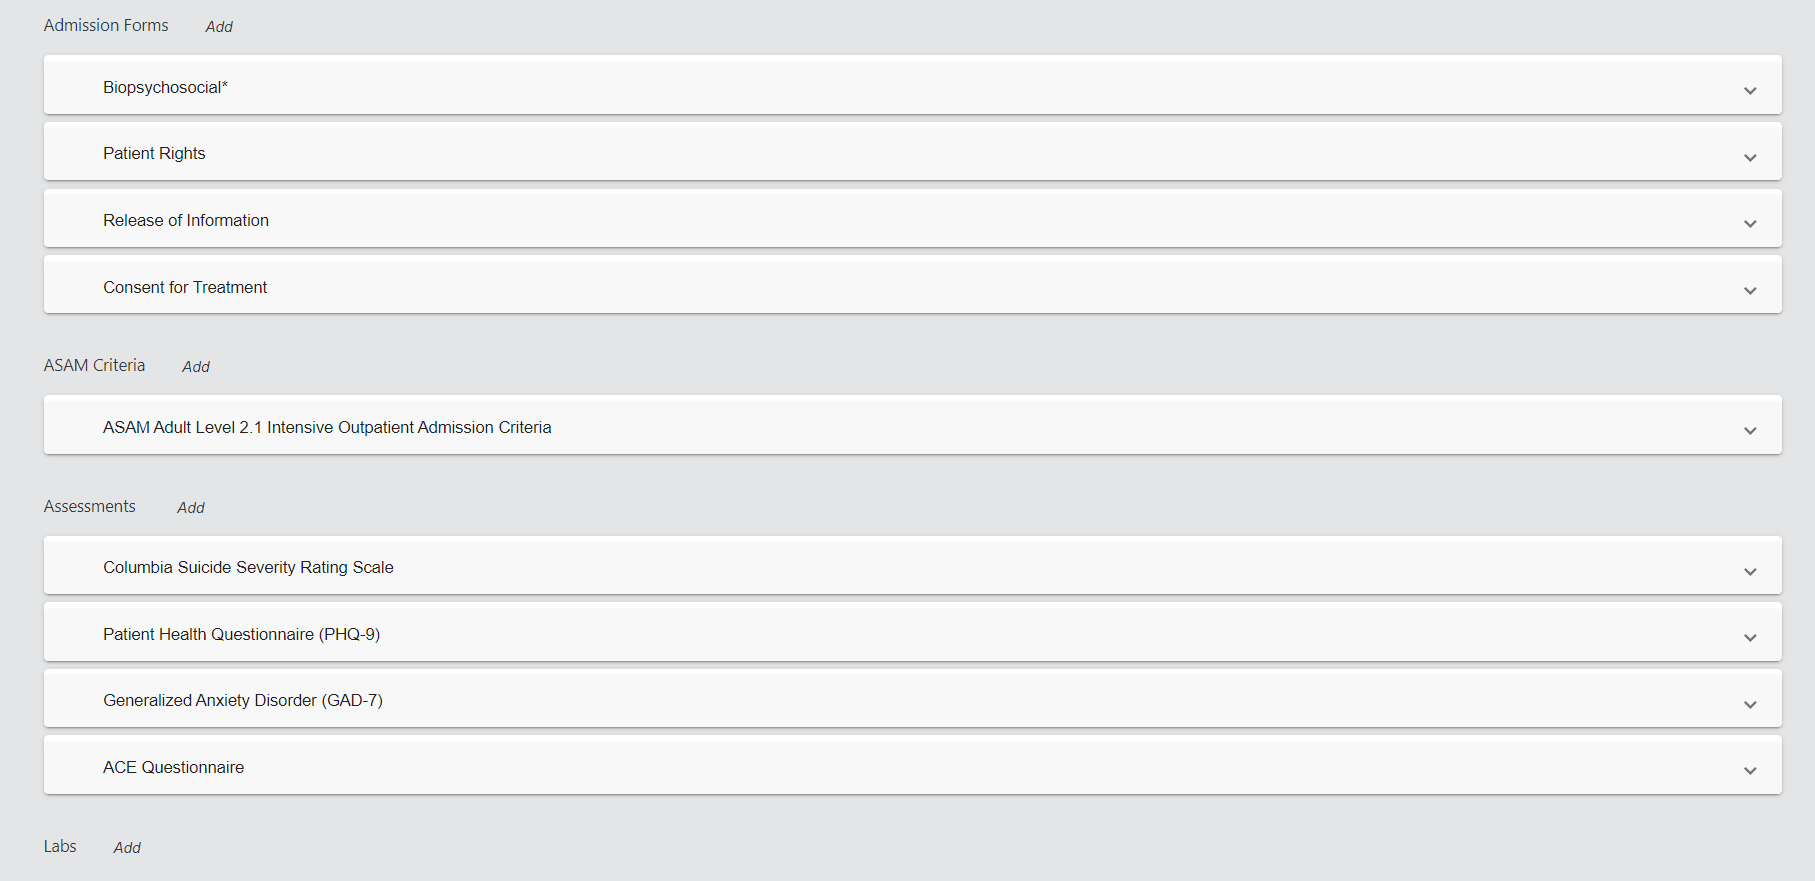Open Consent for Treatment form title

click(x=185, y=287)
